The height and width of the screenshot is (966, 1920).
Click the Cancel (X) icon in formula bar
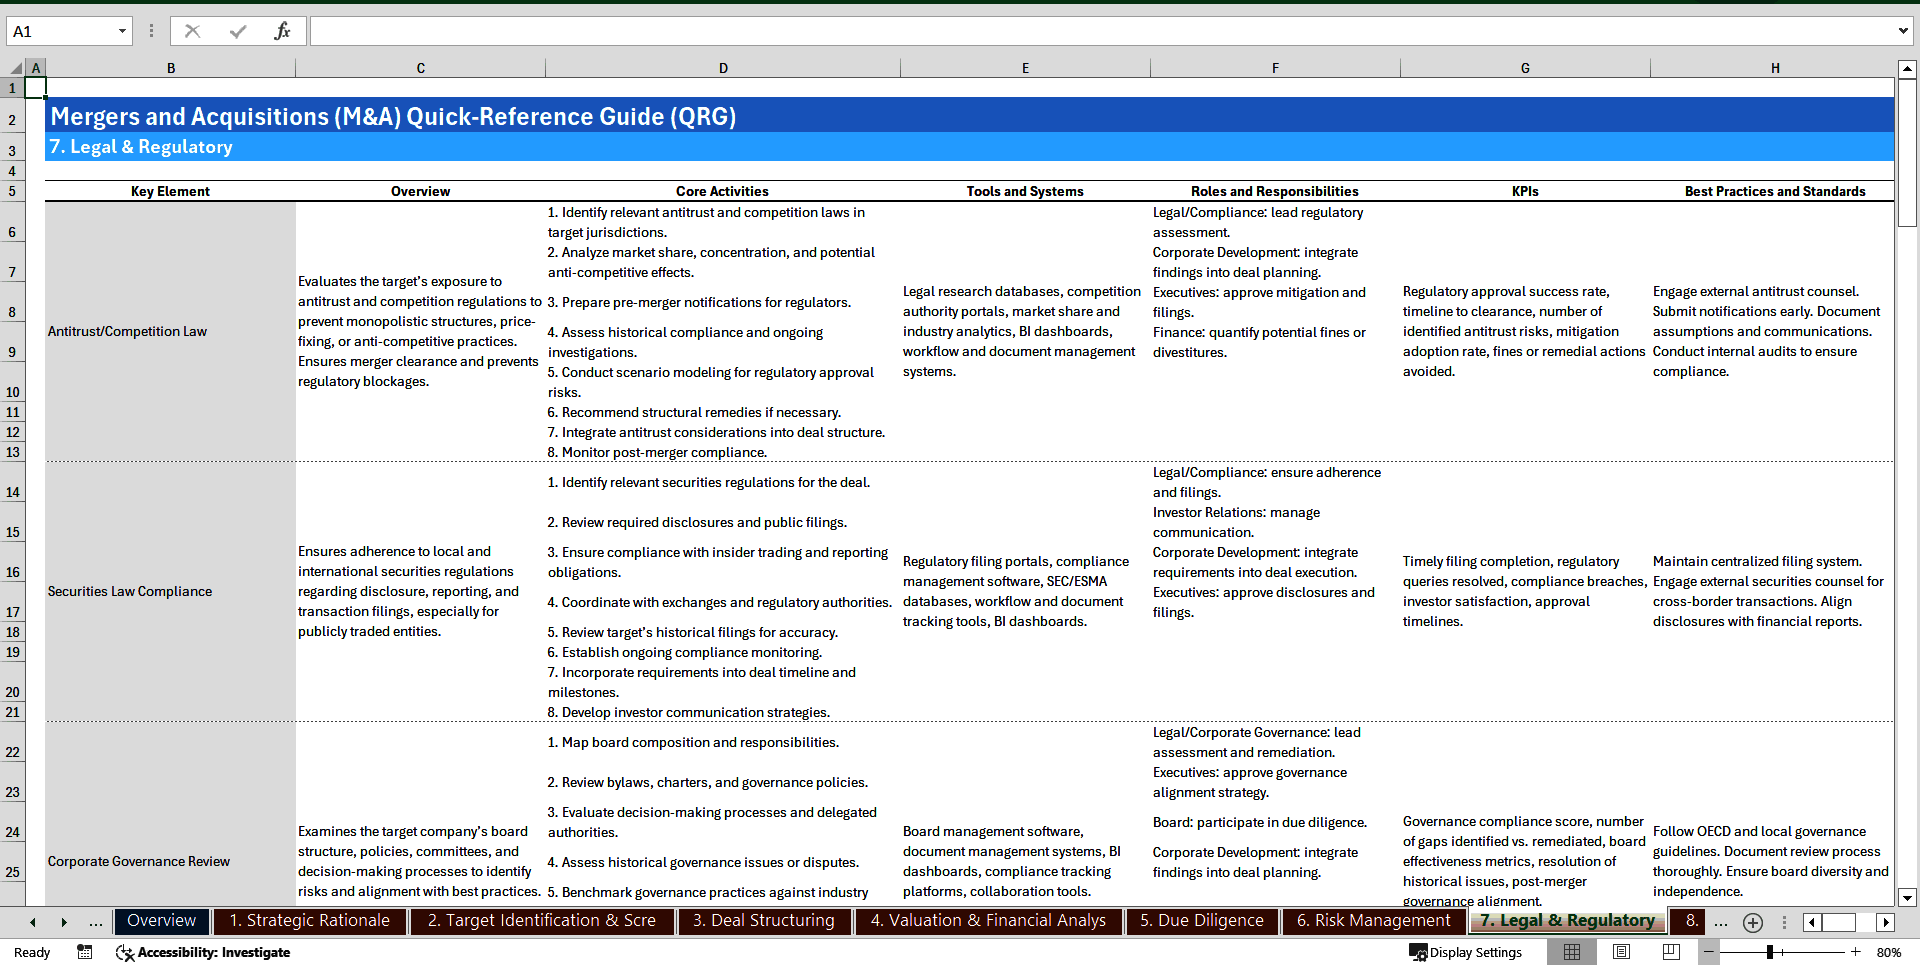(x=192, y=30)
